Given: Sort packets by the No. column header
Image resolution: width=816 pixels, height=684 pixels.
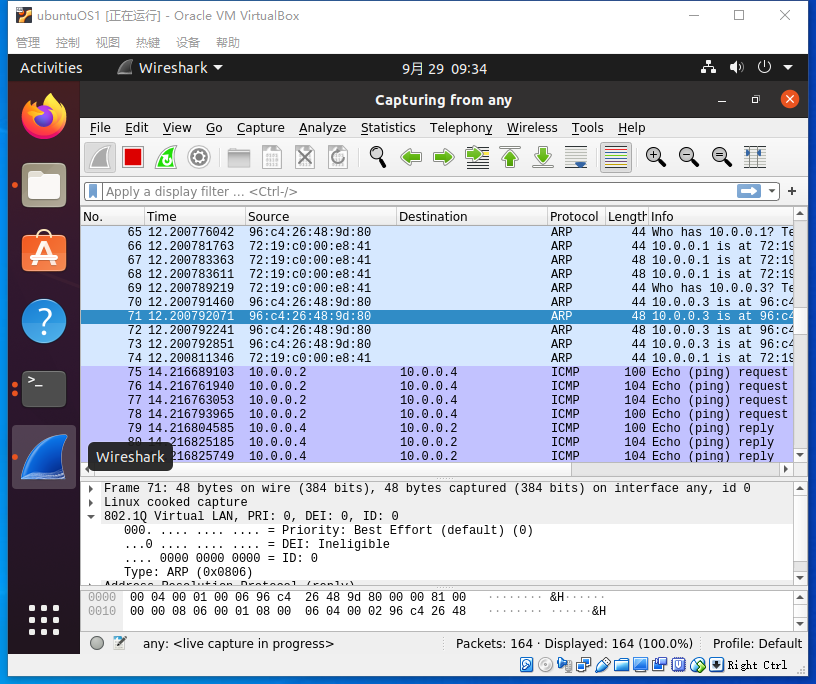Looking at the screenshot, I should (112, 217).
